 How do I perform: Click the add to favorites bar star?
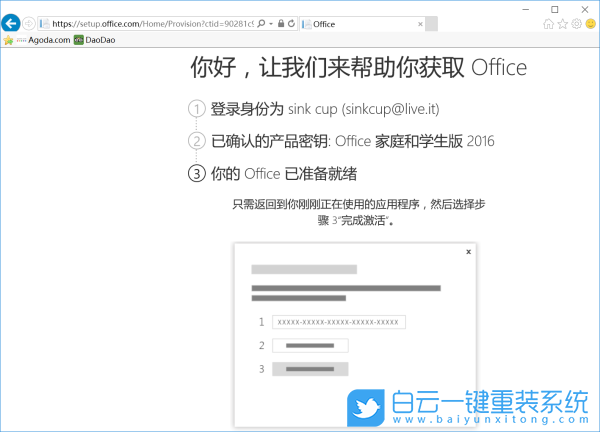coord(8,40)
